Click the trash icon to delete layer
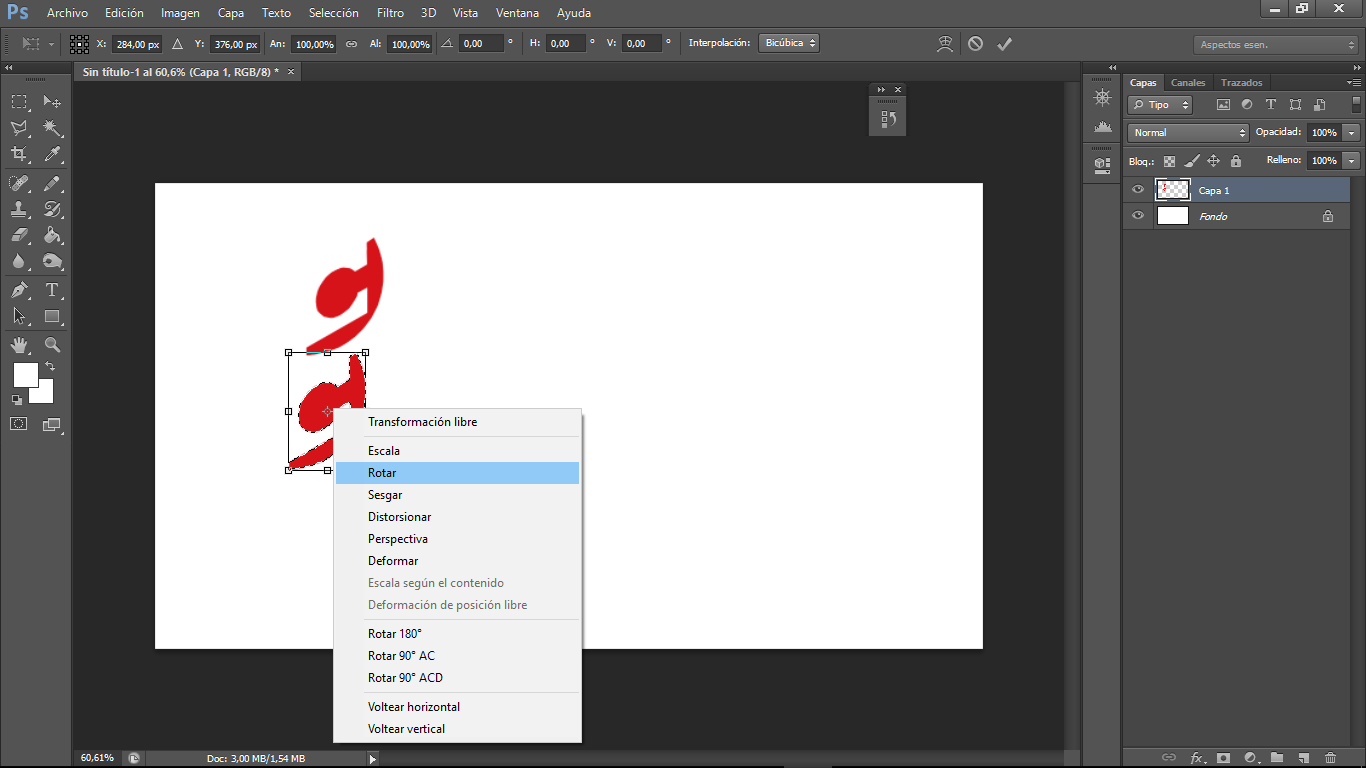 click(x=1330, y=758)
